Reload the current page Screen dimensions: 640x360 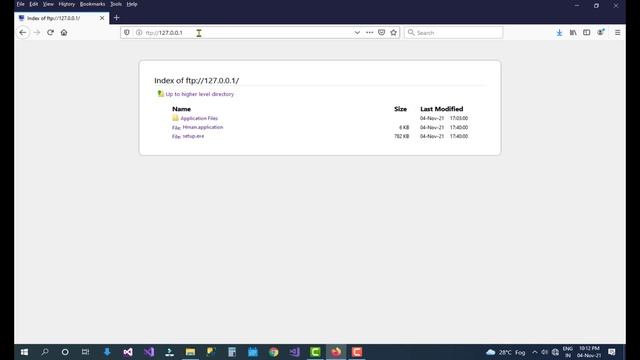pos(50,33)
